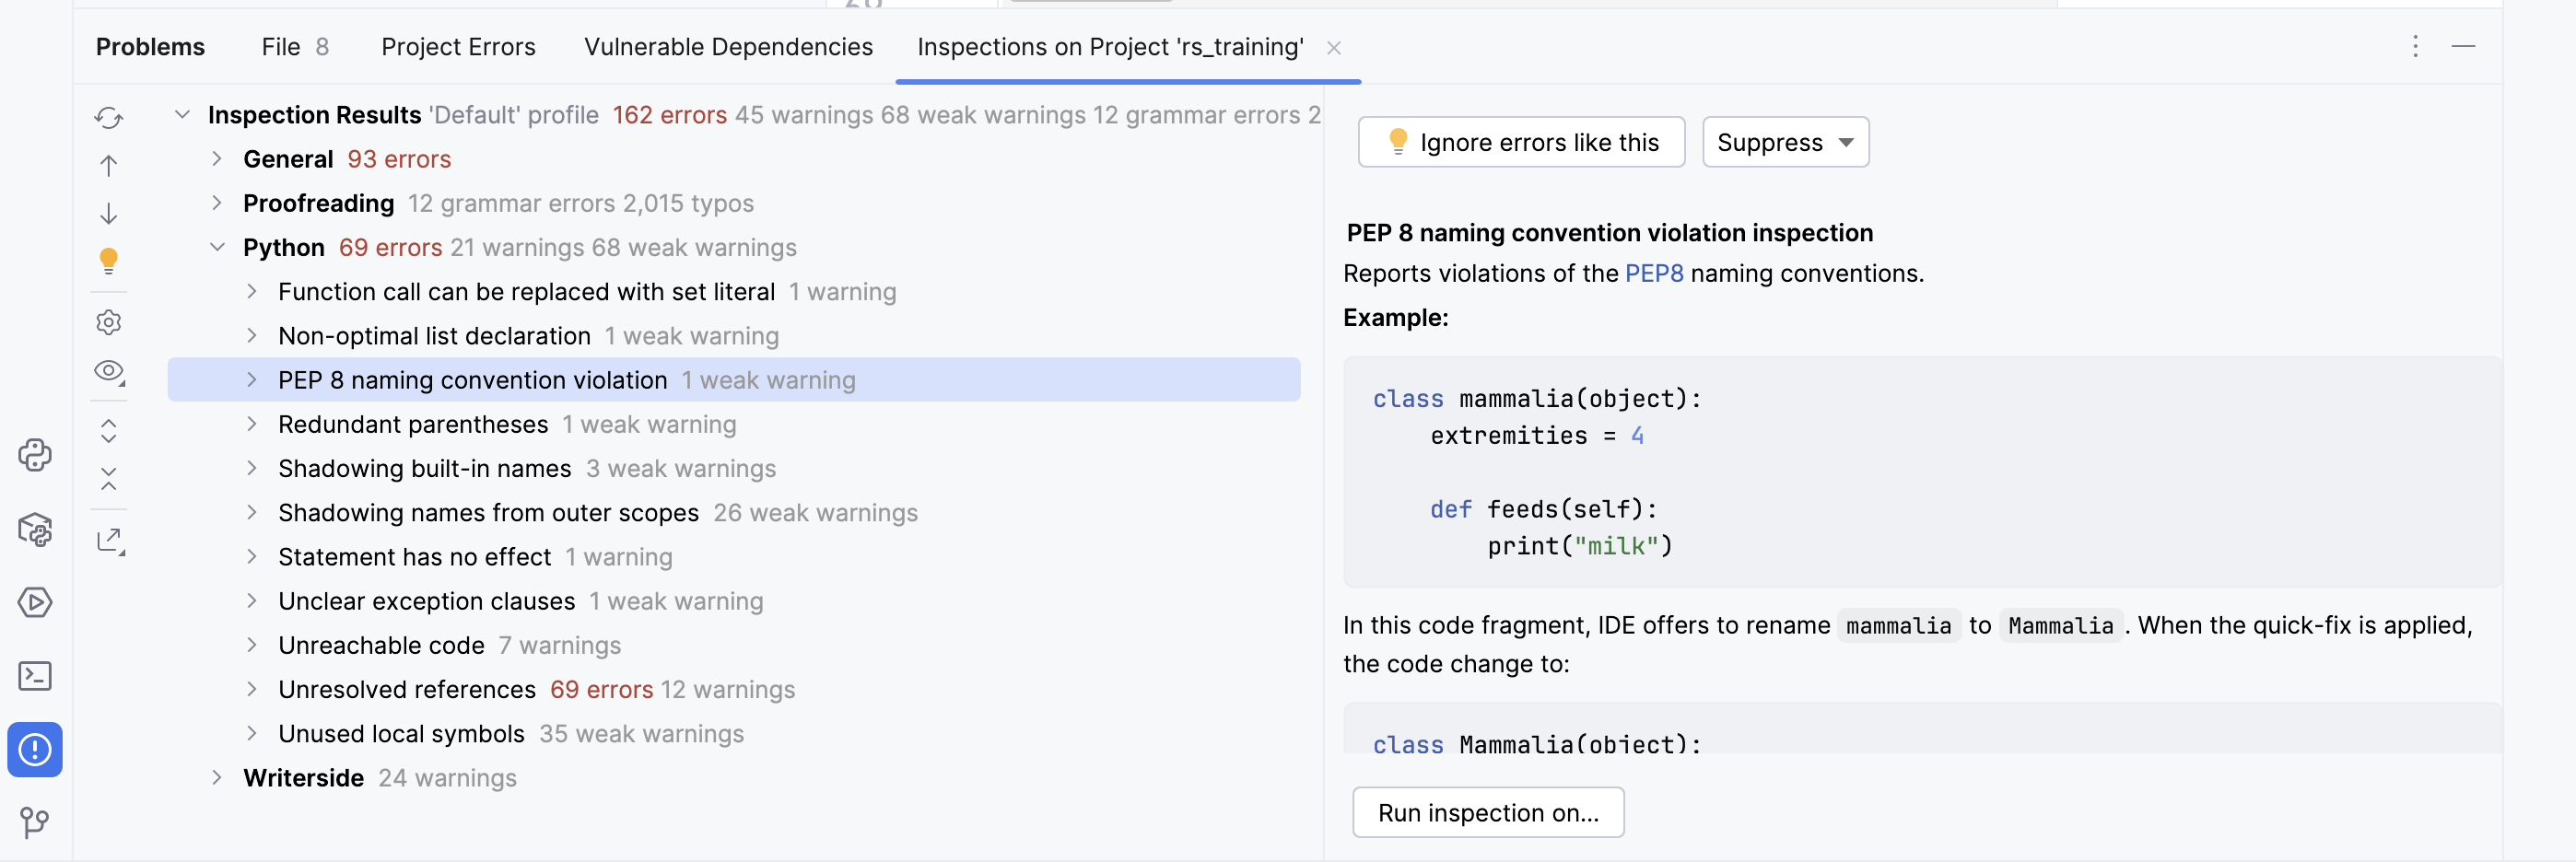
Task: Click the Rerun inspection icon
Action: [108, 118]
